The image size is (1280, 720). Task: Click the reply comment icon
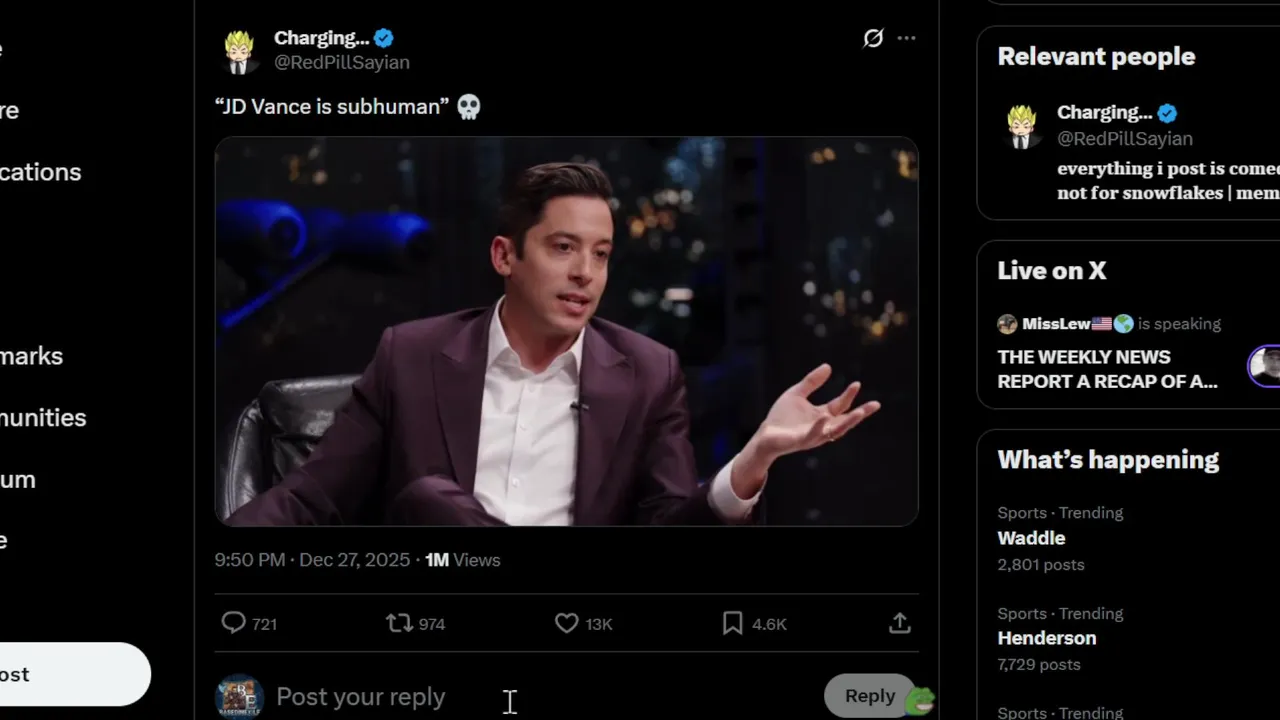pos(234,623)
